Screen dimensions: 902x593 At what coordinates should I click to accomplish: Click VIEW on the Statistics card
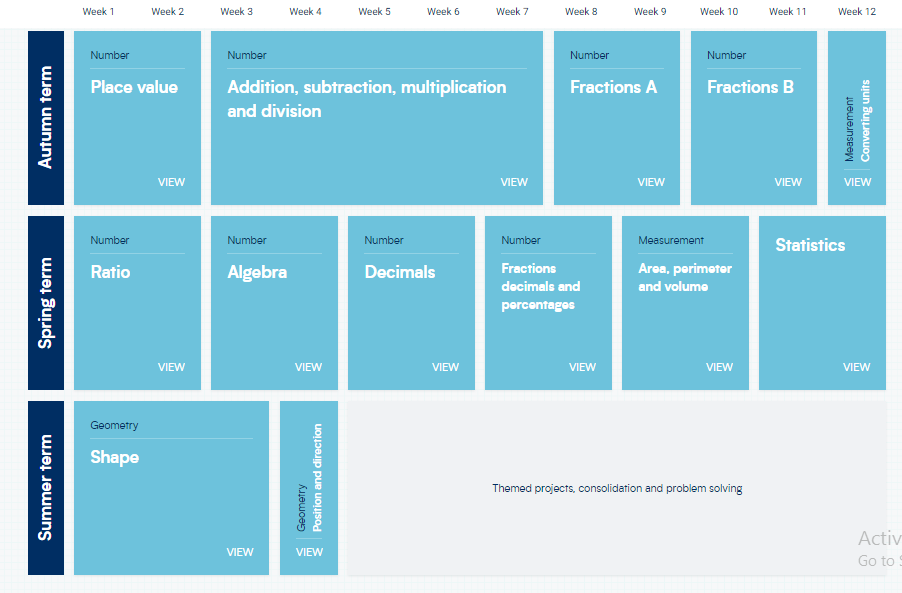tap(856, 367)
